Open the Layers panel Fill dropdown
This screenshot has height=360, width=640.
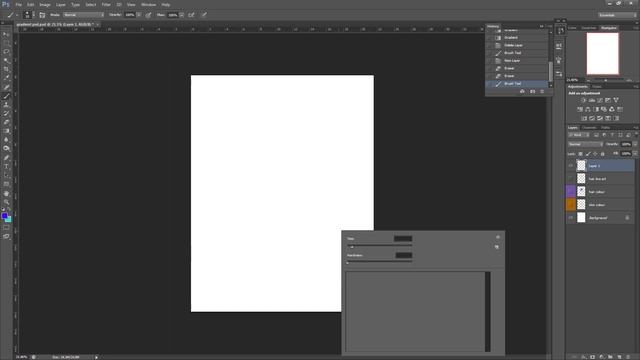coord(635,154)
